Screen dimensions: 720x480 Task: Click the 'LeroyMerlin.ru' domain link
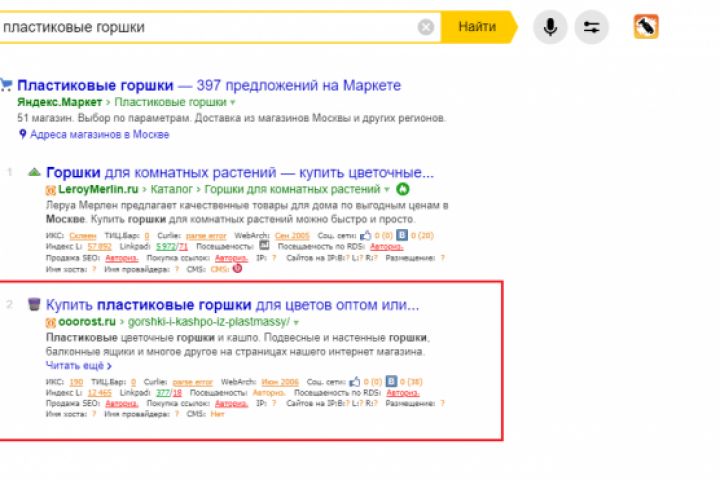pyautogui.click(x=98, y=189)
